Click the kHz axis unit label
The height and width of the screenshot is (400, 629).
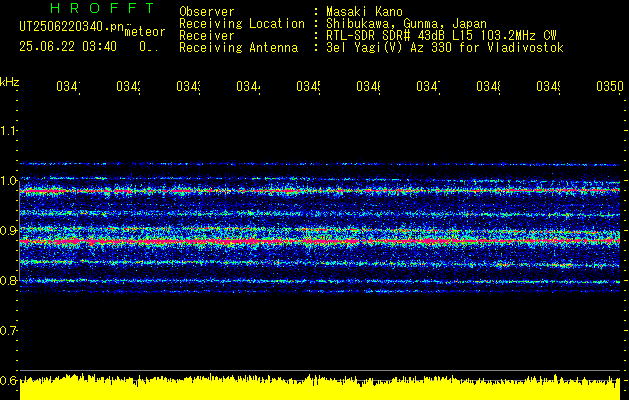click(9, 82)
